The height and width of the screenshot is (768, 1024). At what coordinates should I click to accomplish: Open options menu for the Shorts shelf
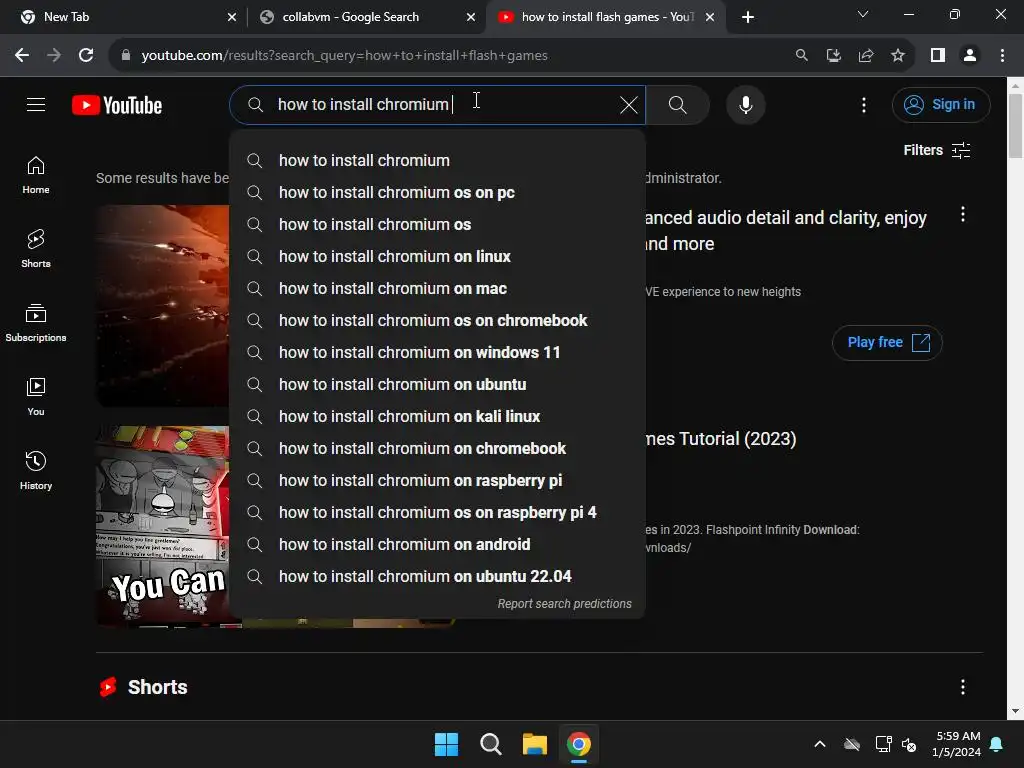[x=963, y=686]
